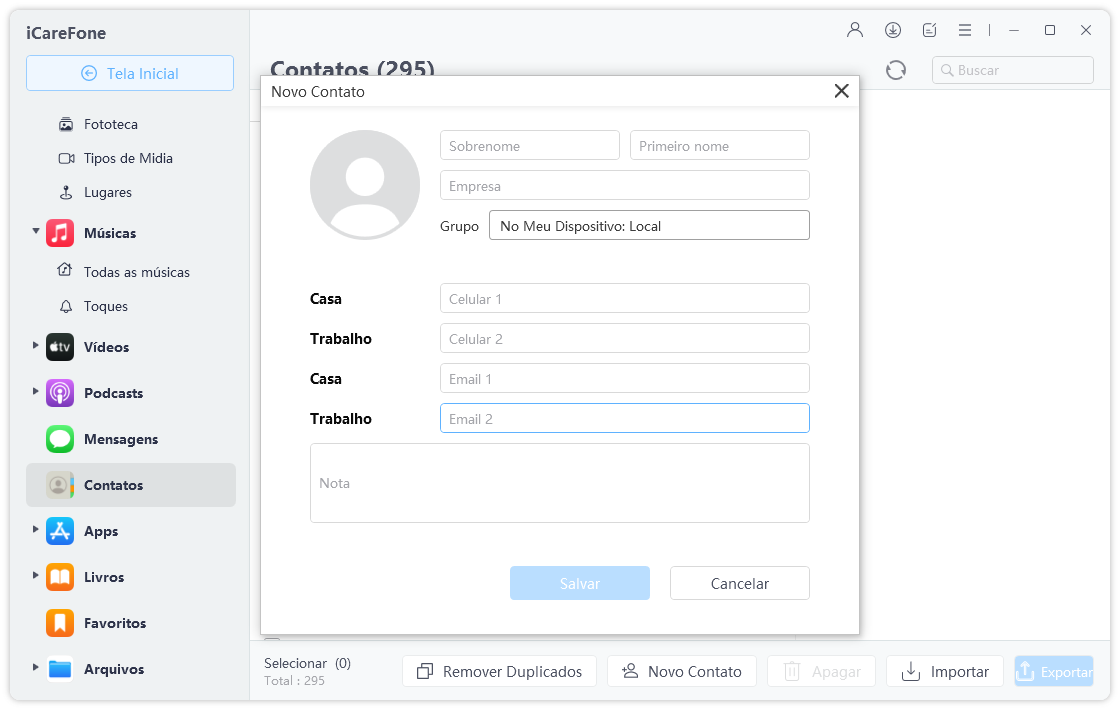The image size is (1120, 710).
Task: Click the contact avatar placeholder
Action: (365, 184)
